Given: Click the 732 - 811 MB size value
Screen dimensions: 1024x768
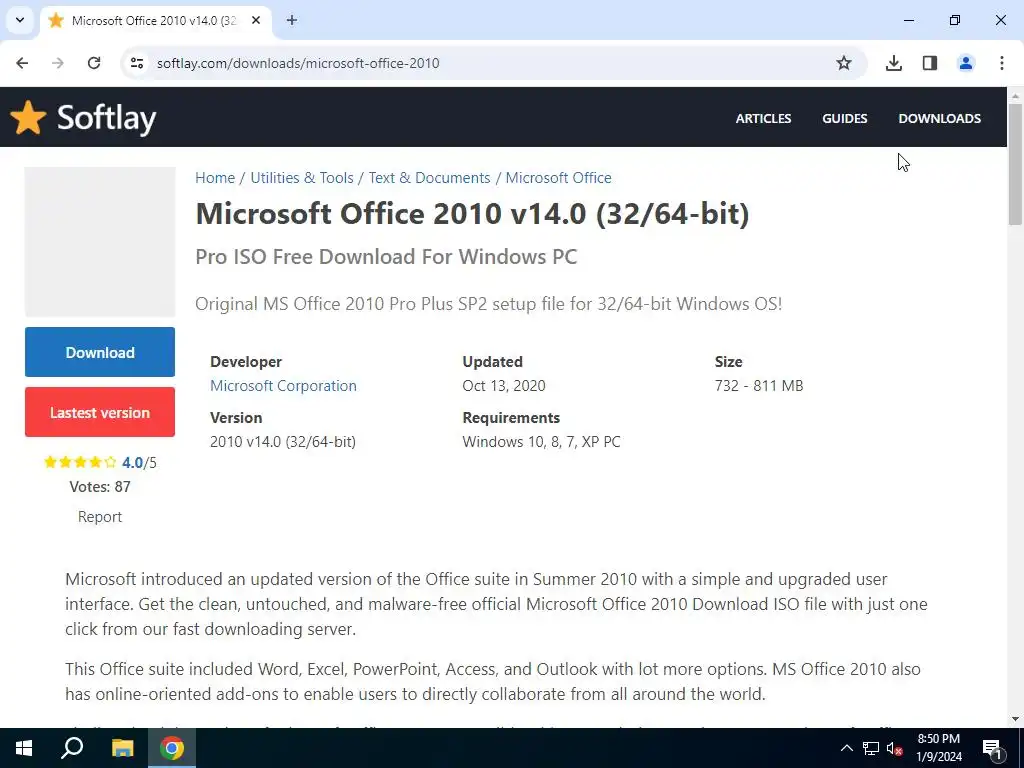Looking at the screenshot, I should pos(759,385).
